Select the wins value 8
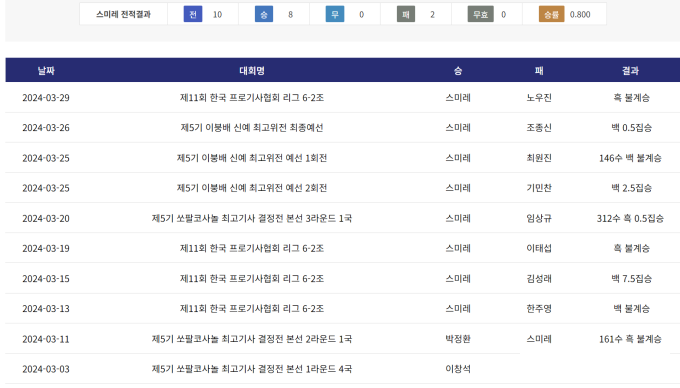 click(291, 14)
